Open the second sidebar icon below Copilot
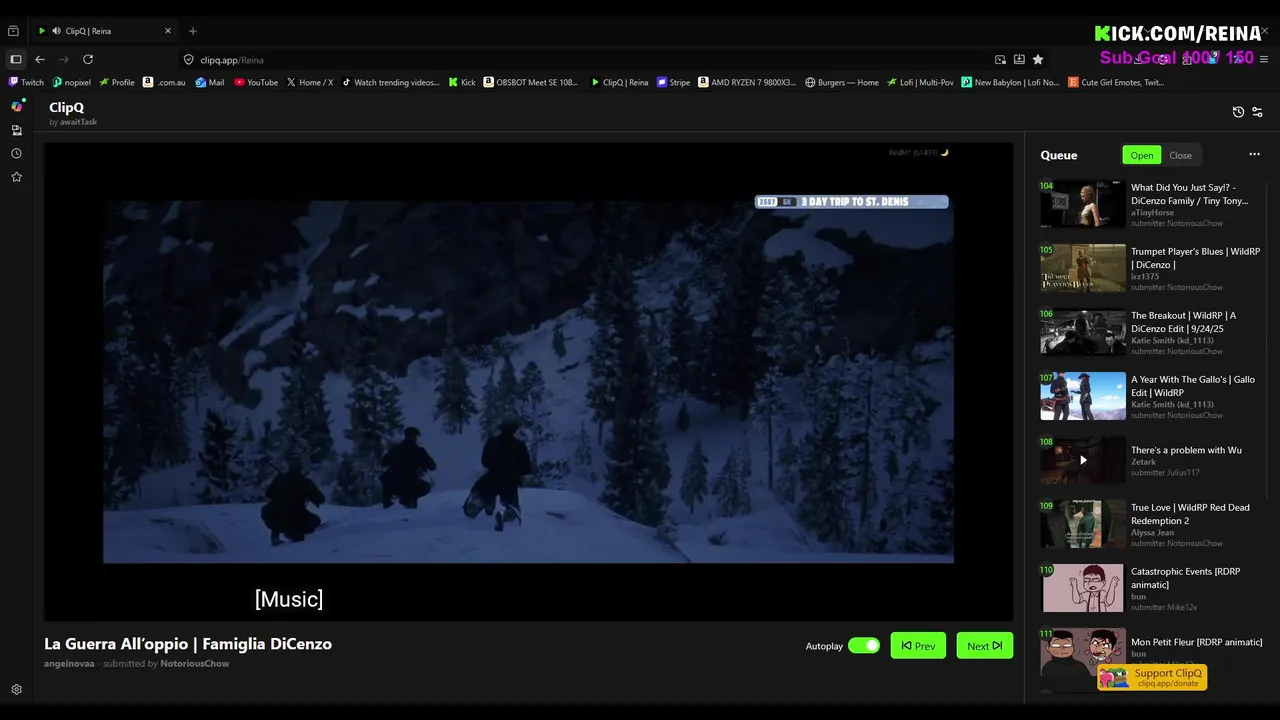Image resolution: width=1280 pixels, height=720 pixels. tap(16, 130)
